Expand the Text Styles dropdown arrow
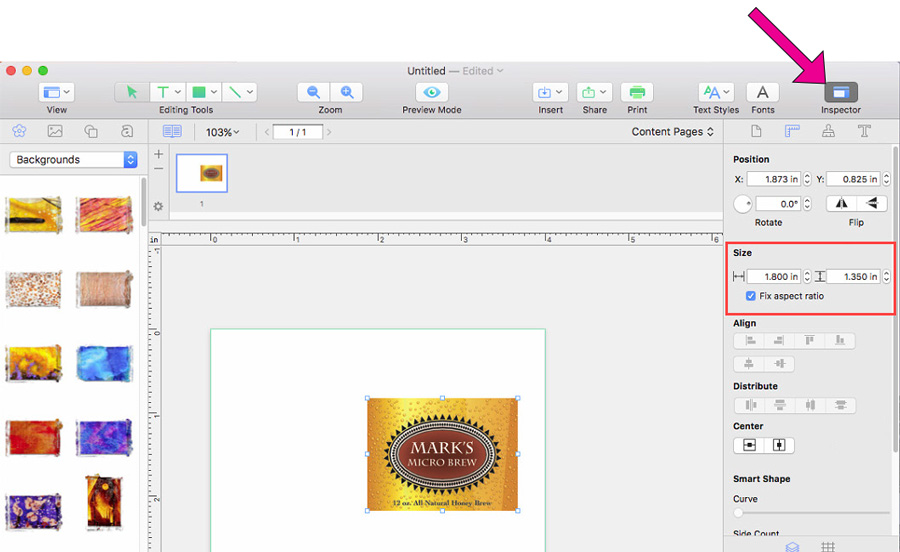The width and height of the screenshot is (900, 552). tap(726, 92)
